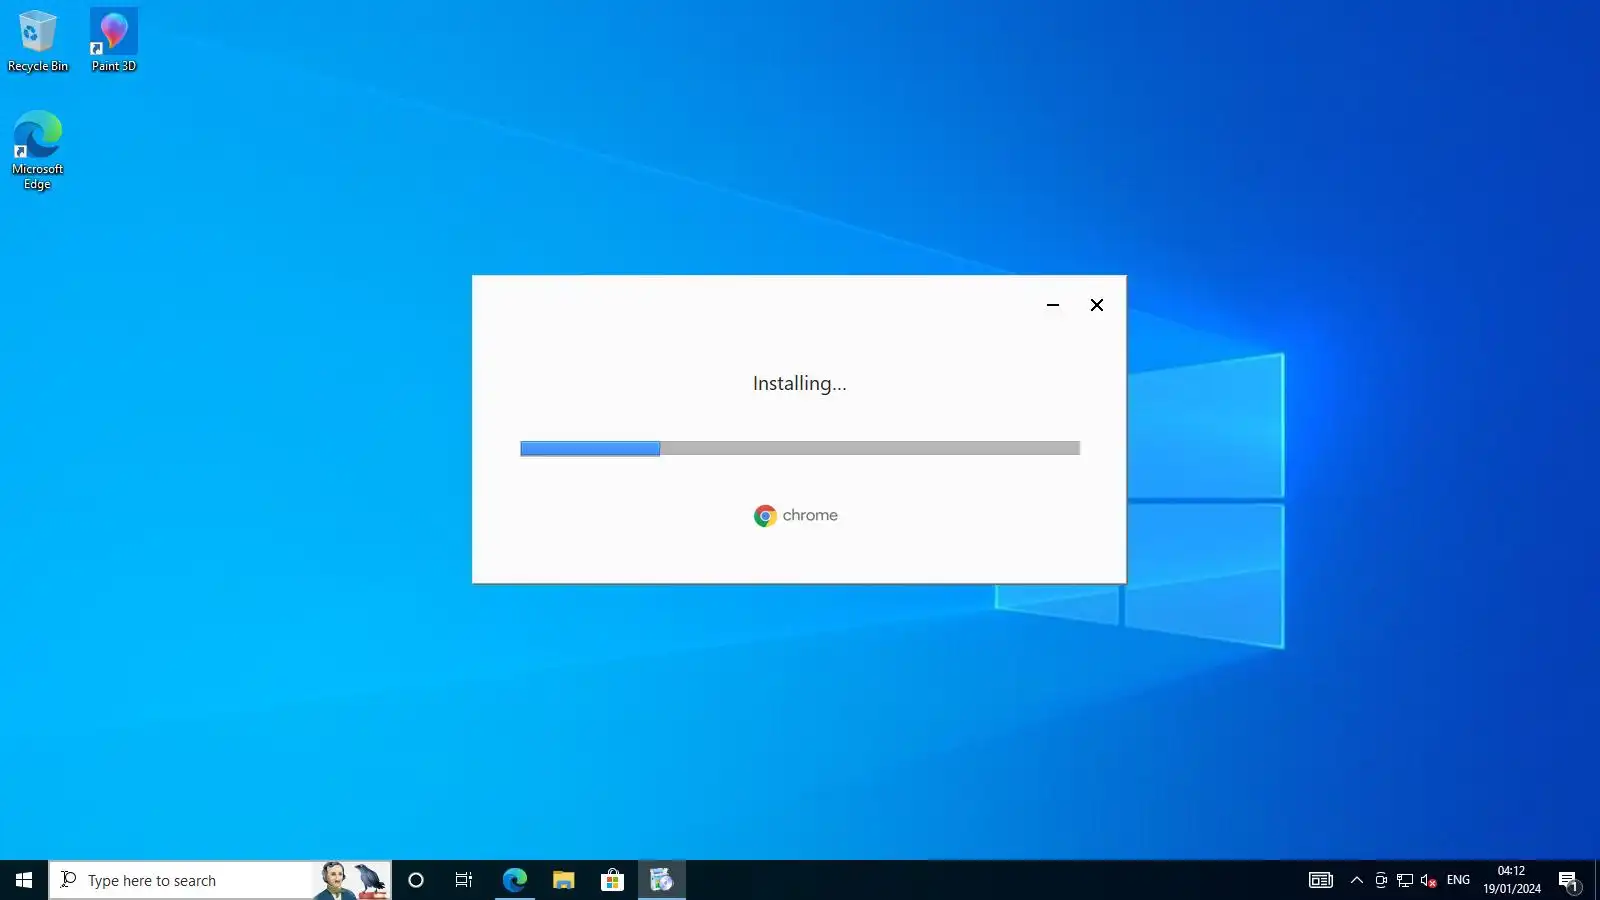Image resolution: width=1600 pixels, height=900 pixels.
Task: Click the Chrome installation progress bar
Action: pos(800,449)
